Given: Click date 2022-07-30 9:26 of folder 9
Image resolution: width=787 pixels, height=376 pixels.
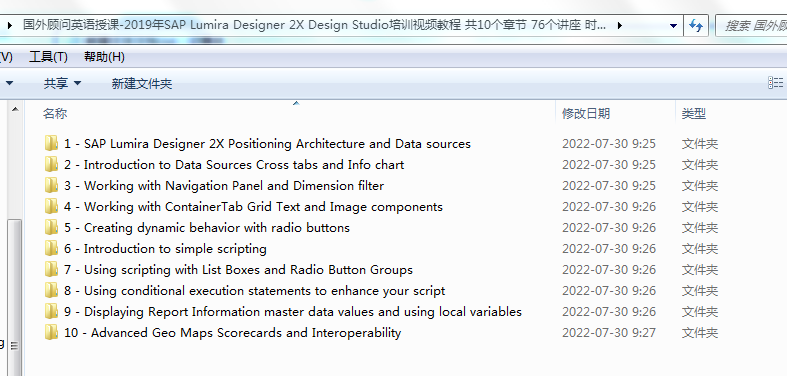Looking at the screenshot, I should coord(609,312).
